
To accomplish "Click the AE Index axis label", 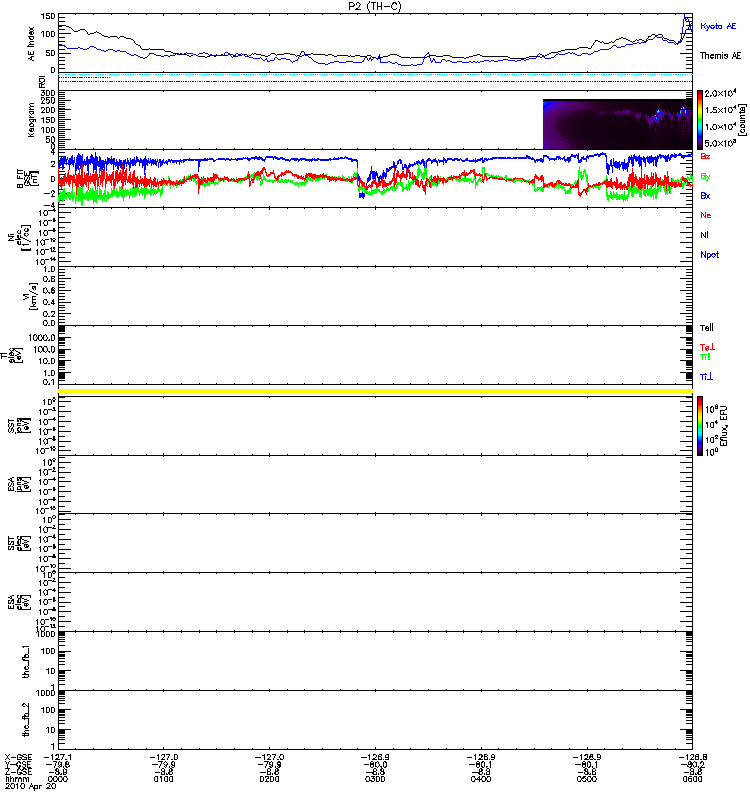I will [32, 44].
